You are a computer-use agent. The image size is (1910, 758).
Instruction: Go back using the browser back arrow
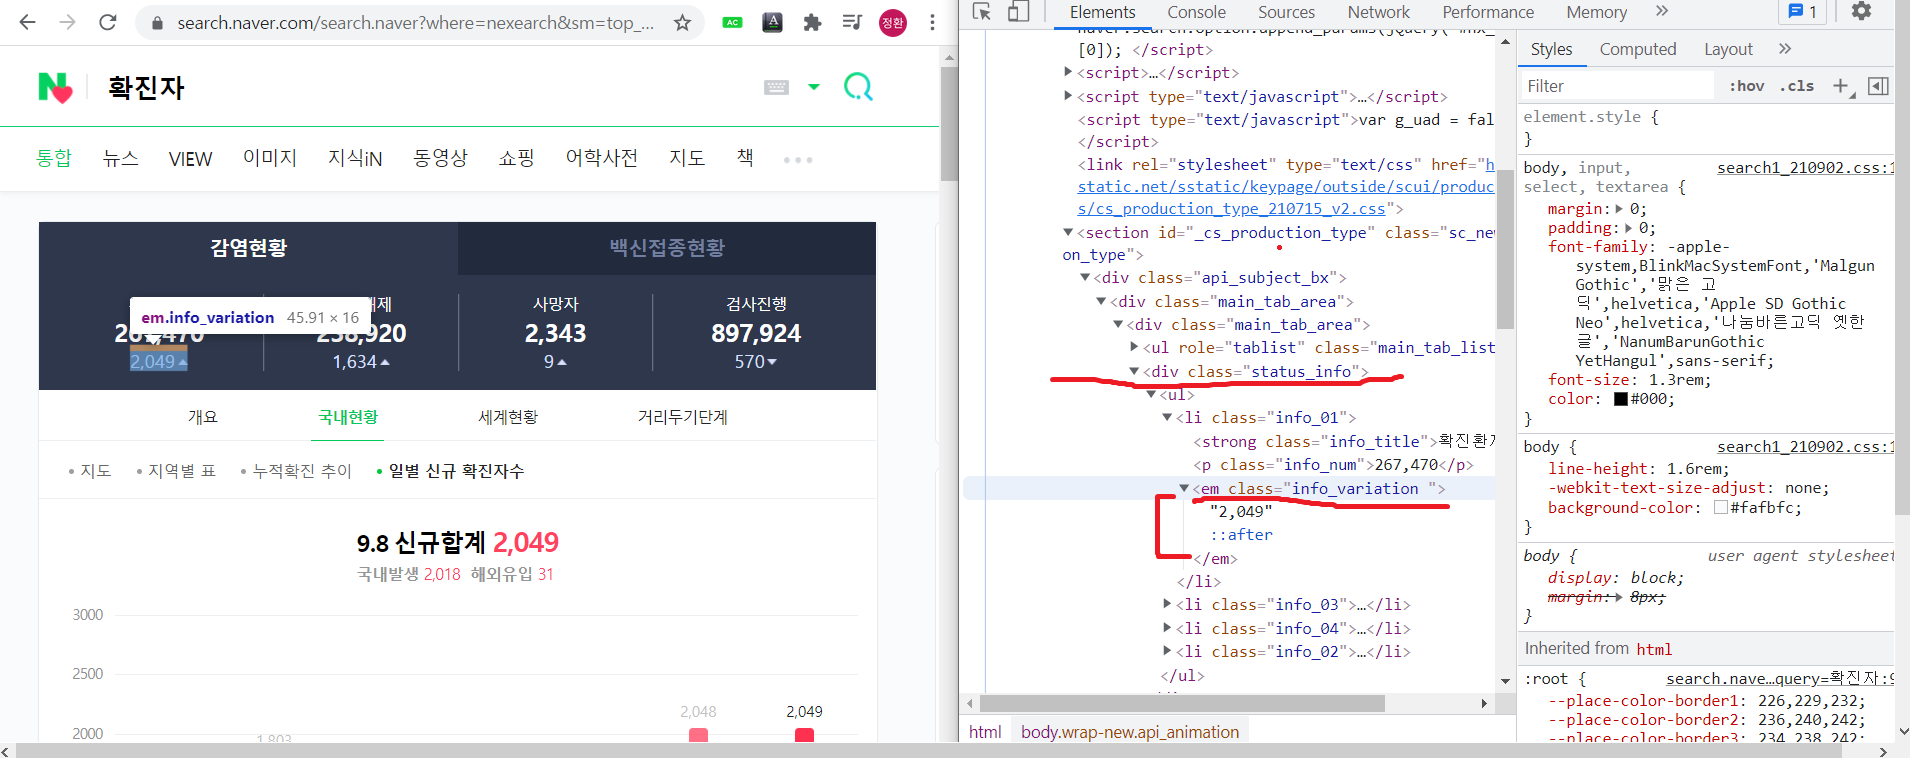[x=27, y=22]
